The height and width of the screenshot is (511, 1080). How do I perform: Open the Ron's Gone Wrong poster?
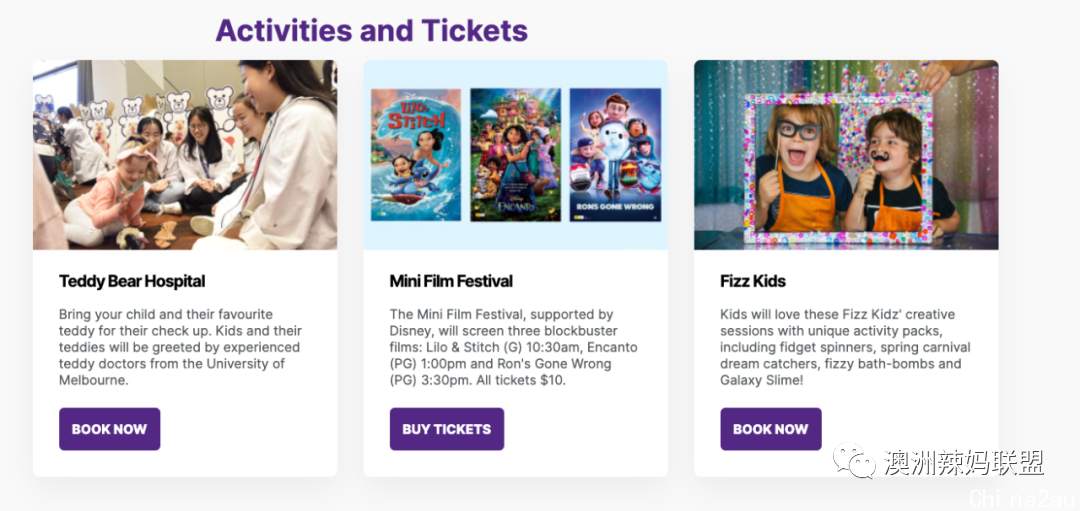[615, 155]
